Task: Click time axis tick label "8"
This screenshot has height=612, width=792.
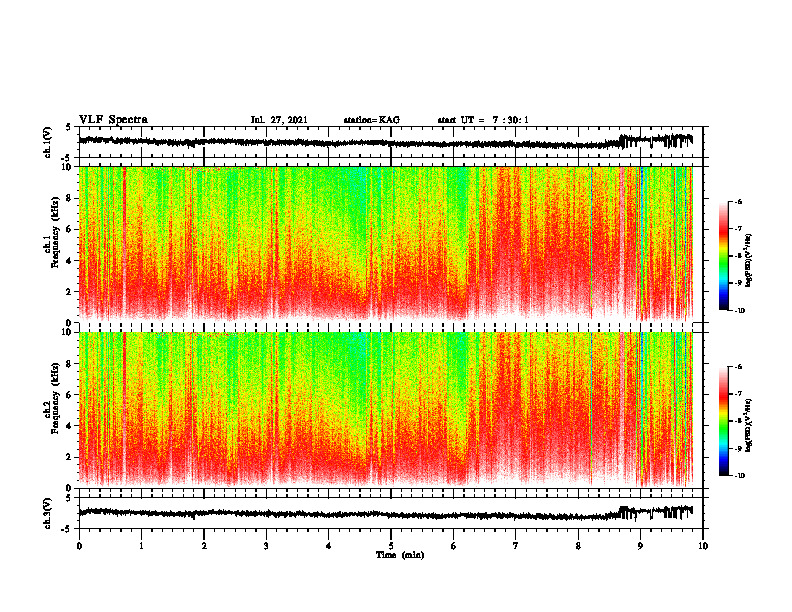Action: (x=578, y=546)
